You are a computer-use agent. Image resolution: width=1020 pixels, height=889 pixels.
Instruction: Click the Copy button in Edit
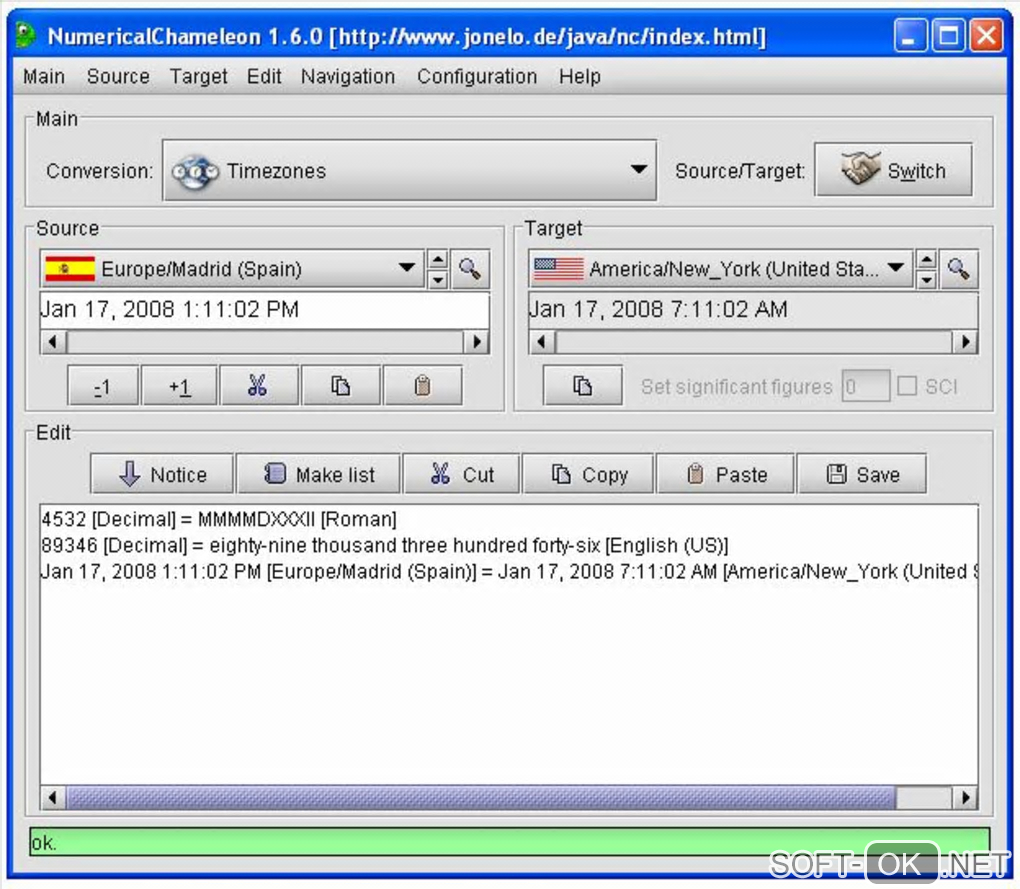588,474
